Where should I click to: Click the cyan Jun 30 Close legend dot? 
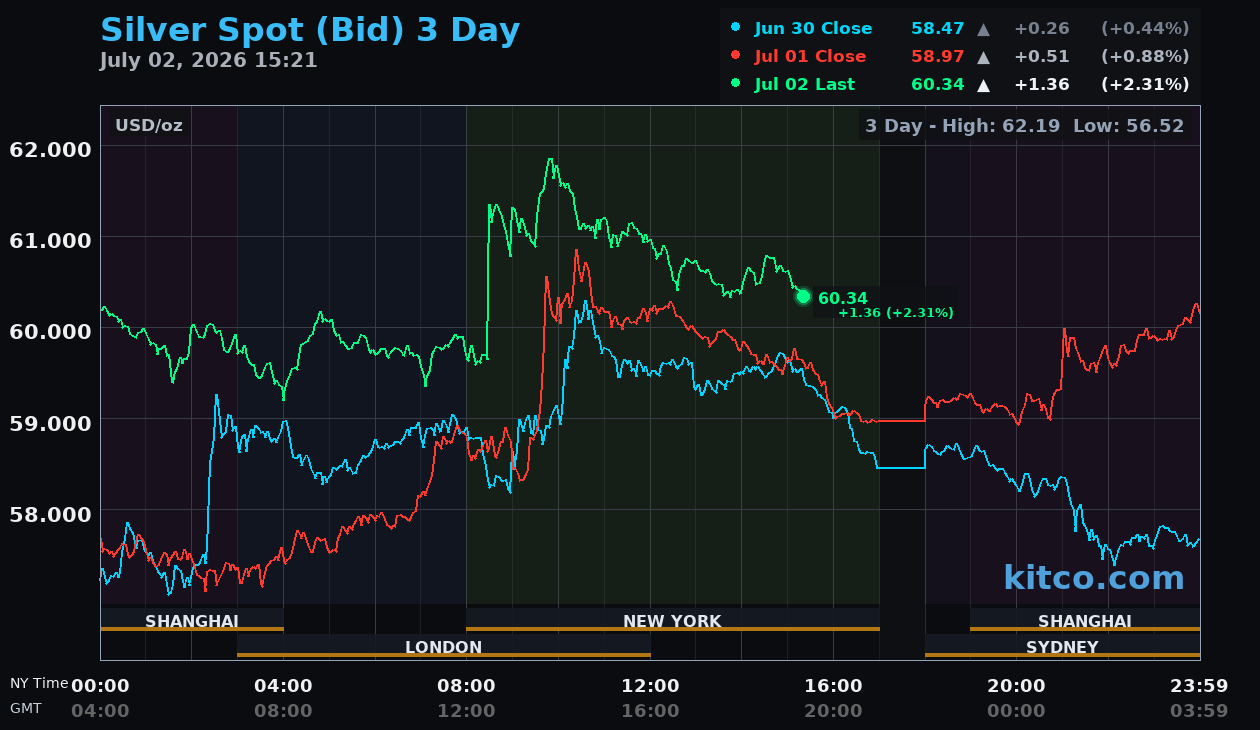click(736, 27)
